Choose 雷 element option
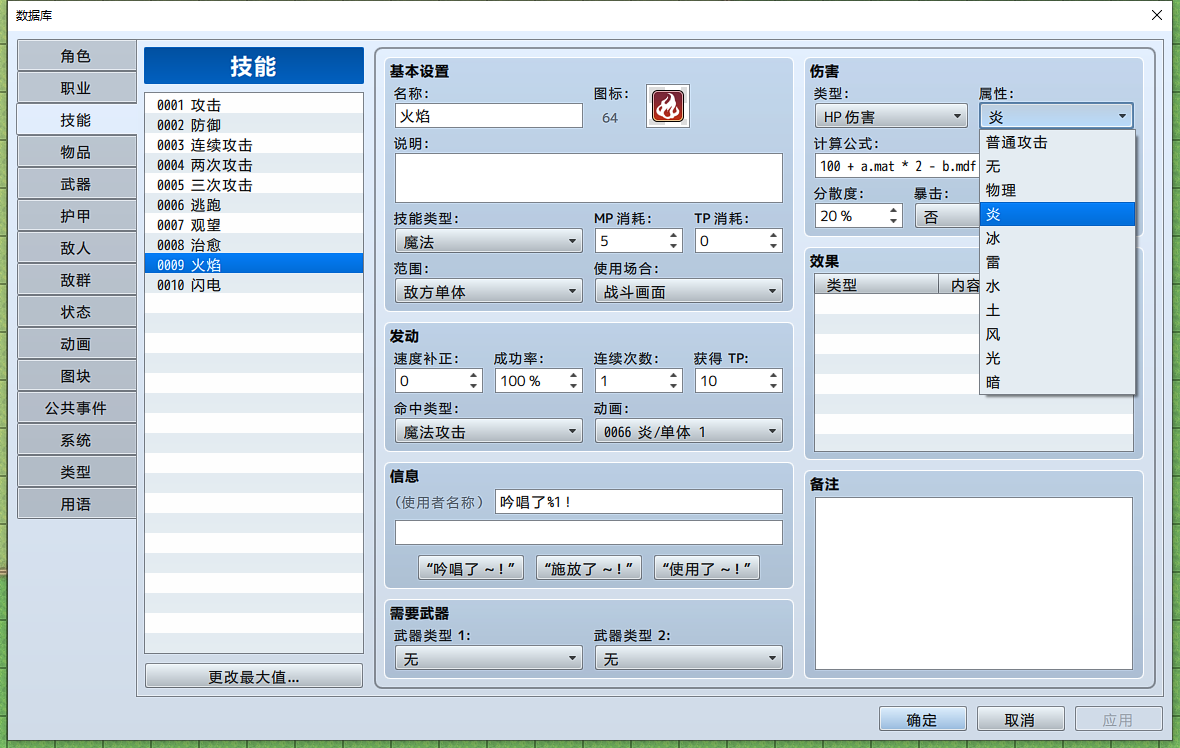 coord(1057,262)
